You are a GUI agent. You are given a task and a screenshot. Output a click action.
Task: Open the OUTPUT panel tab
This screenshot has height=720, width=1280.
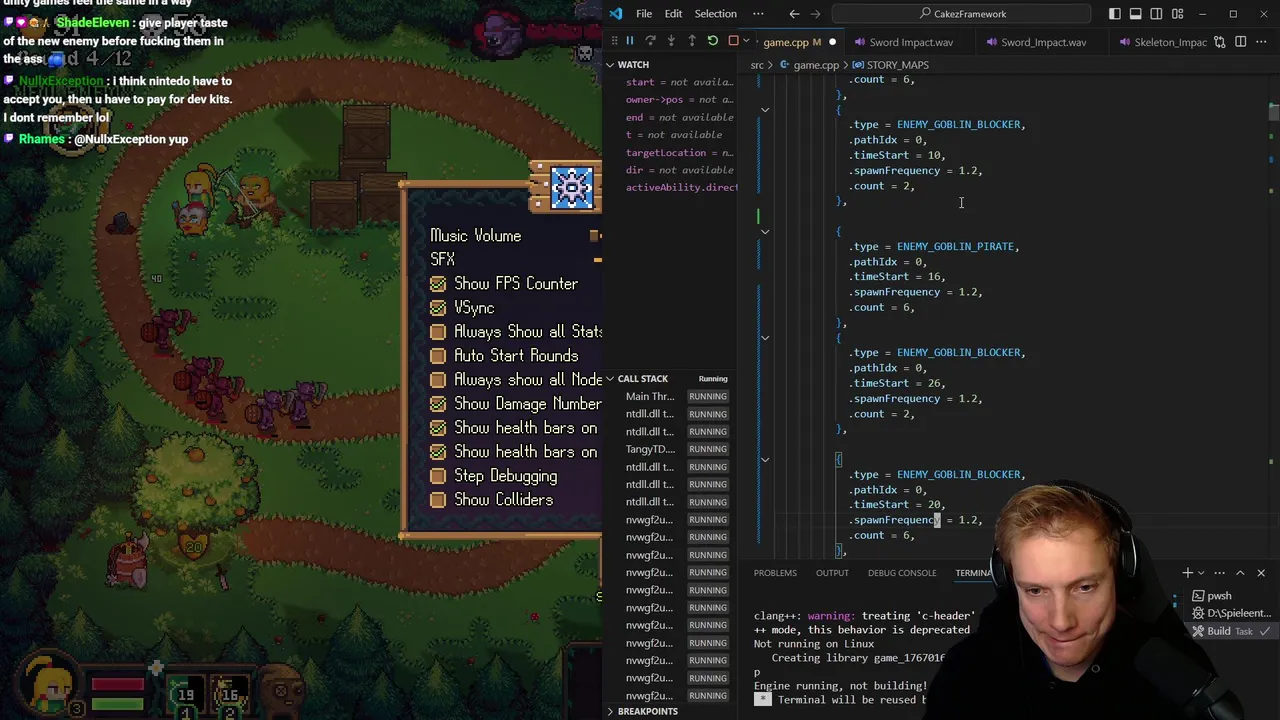pyautogui.click(x=832, y=573)
